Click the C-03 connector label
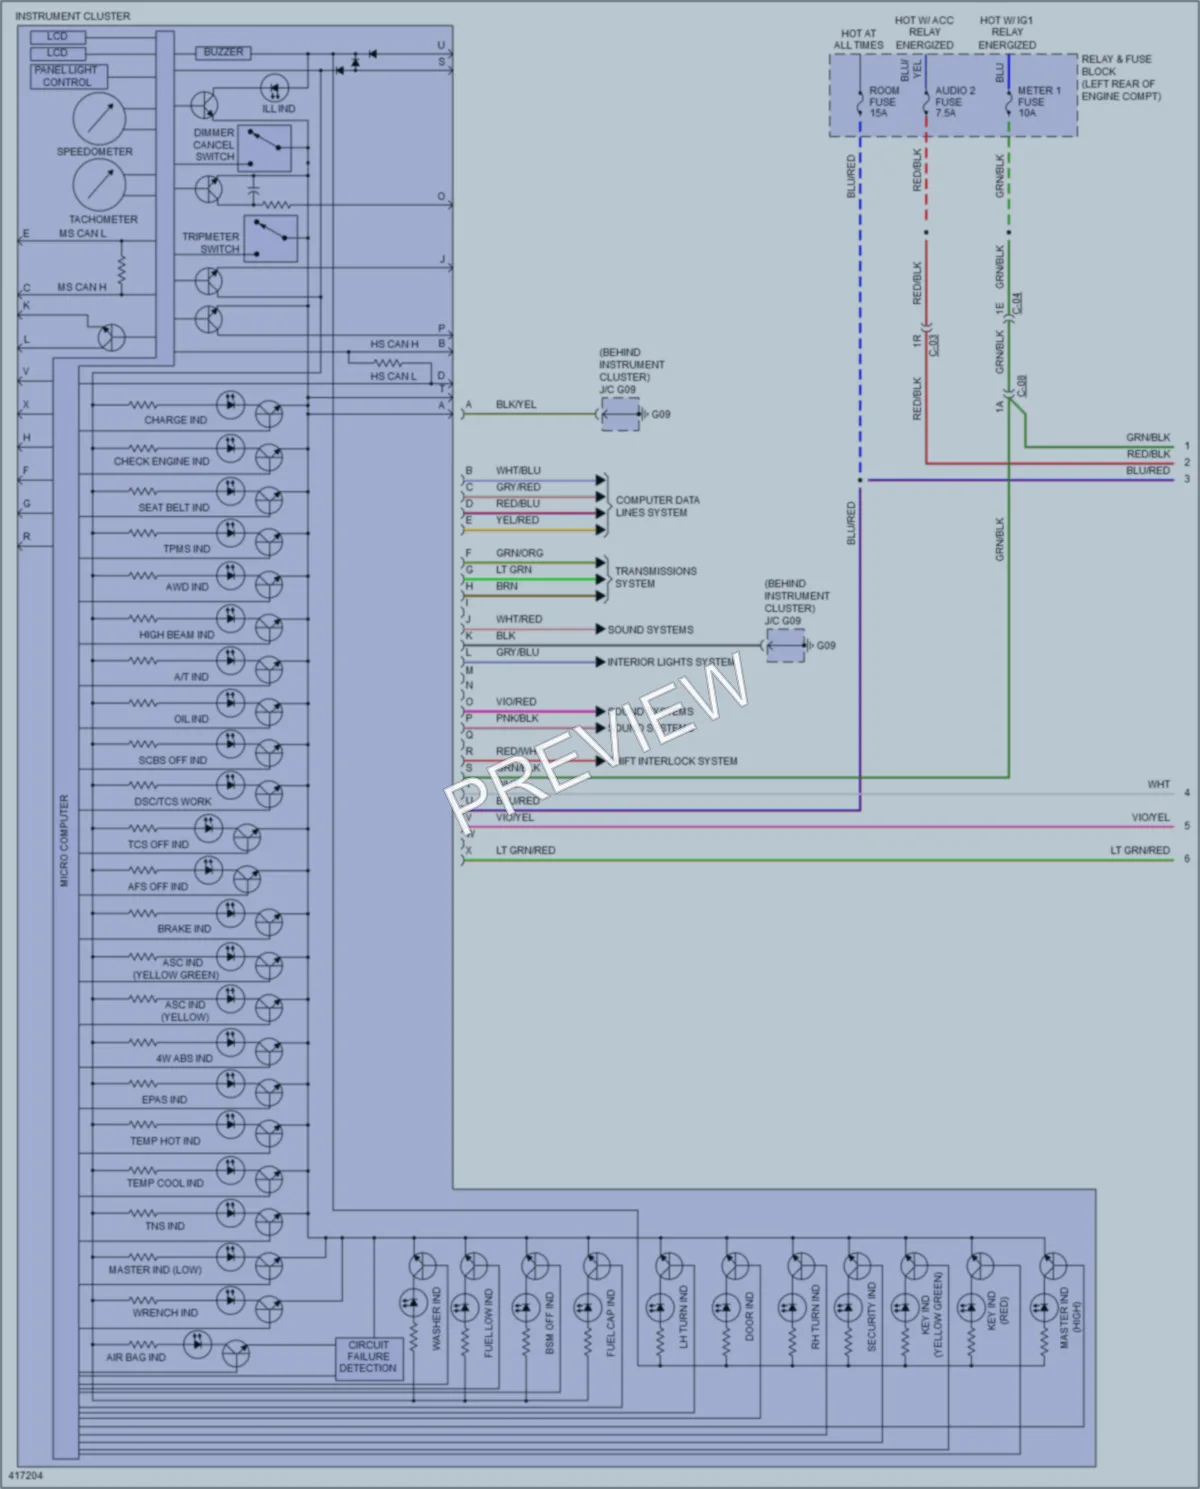This screenshot has width=1200, height=1489. point(934,345)
